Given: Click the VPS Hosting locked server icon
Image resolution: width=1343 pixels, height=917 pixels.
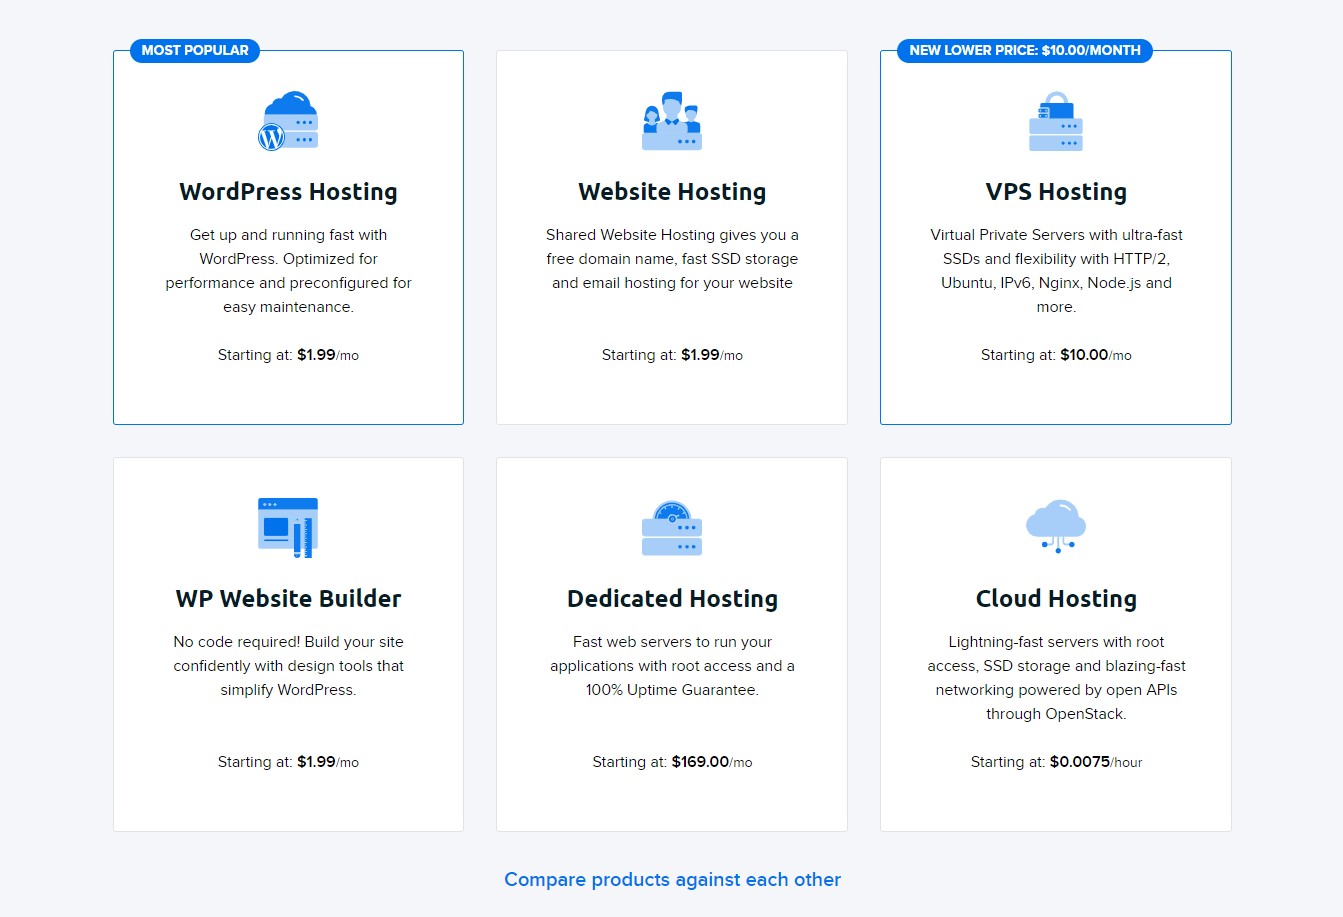Looking at the screenshot, I should point(1056,121).
